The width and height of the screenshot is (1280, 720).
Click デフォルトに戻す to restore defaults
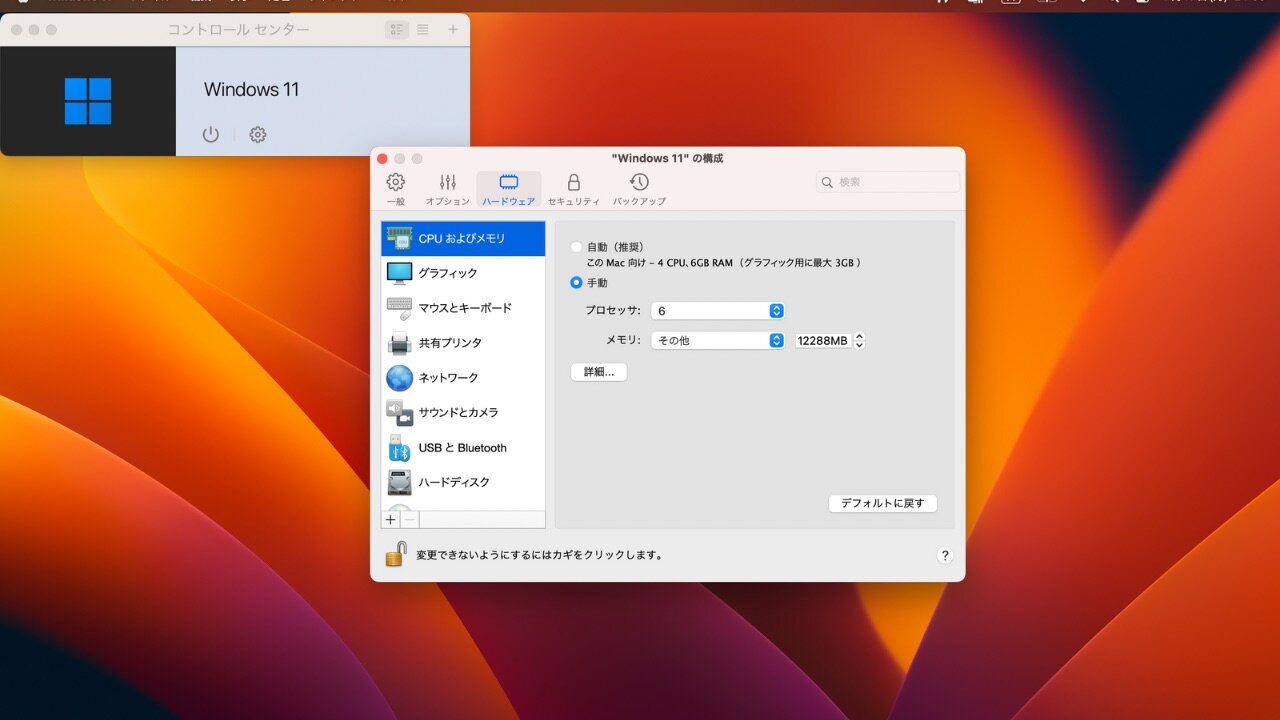(883, 503)
